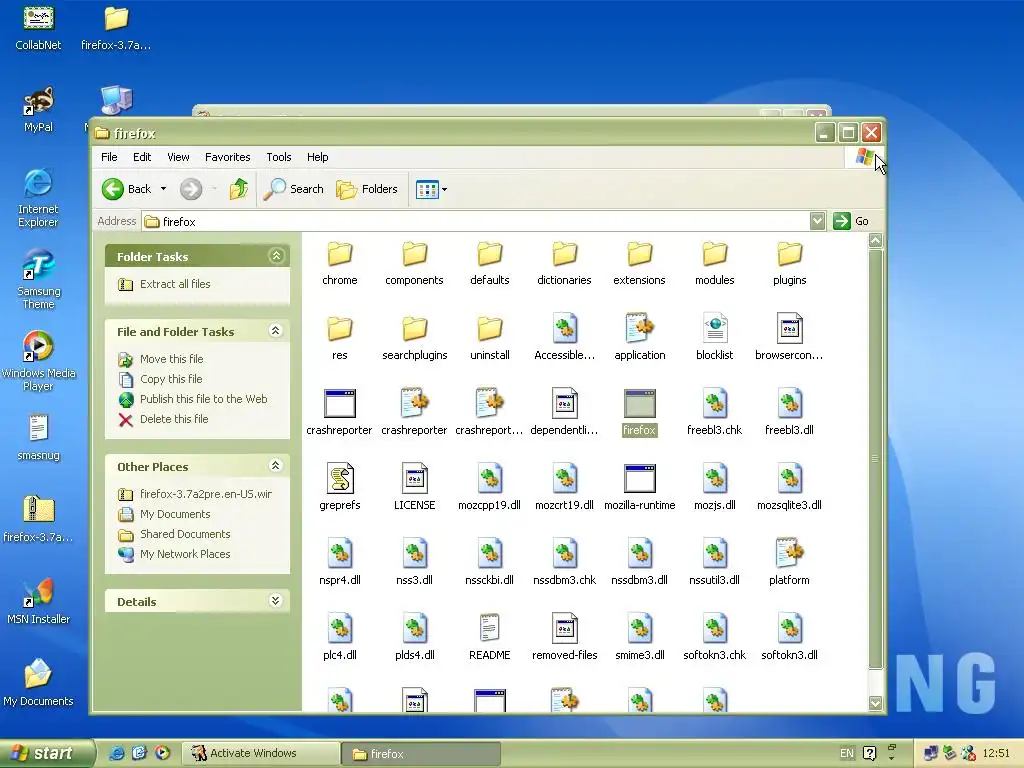Image resolution: width=1024 pixels, height=768 pixels.
Task: Select the application config file icon
Action: [x=639, y=327]
